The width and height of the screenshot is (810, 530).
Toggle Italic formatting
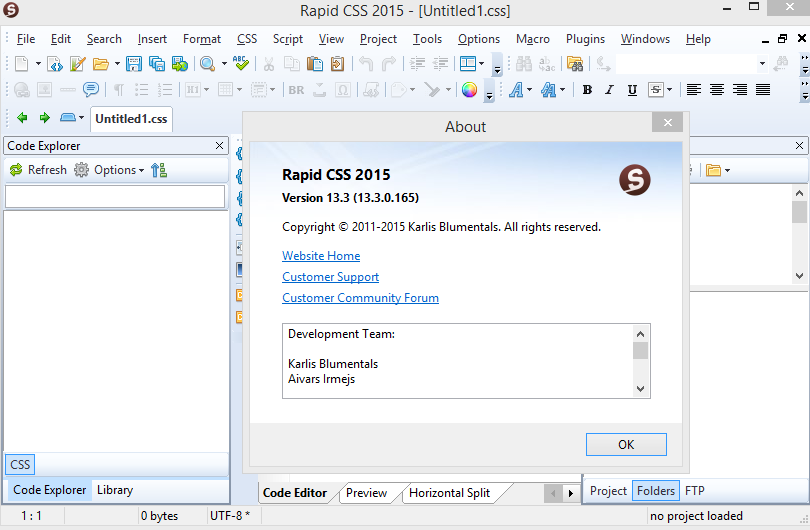click(610, 90)
